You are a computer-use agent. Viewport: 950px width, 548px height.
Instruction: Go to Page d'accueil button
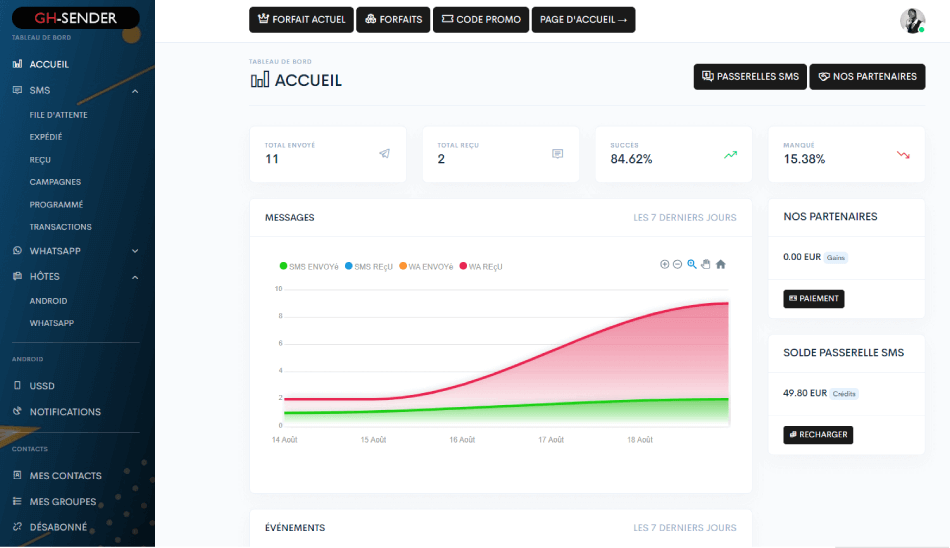(583, 19)
